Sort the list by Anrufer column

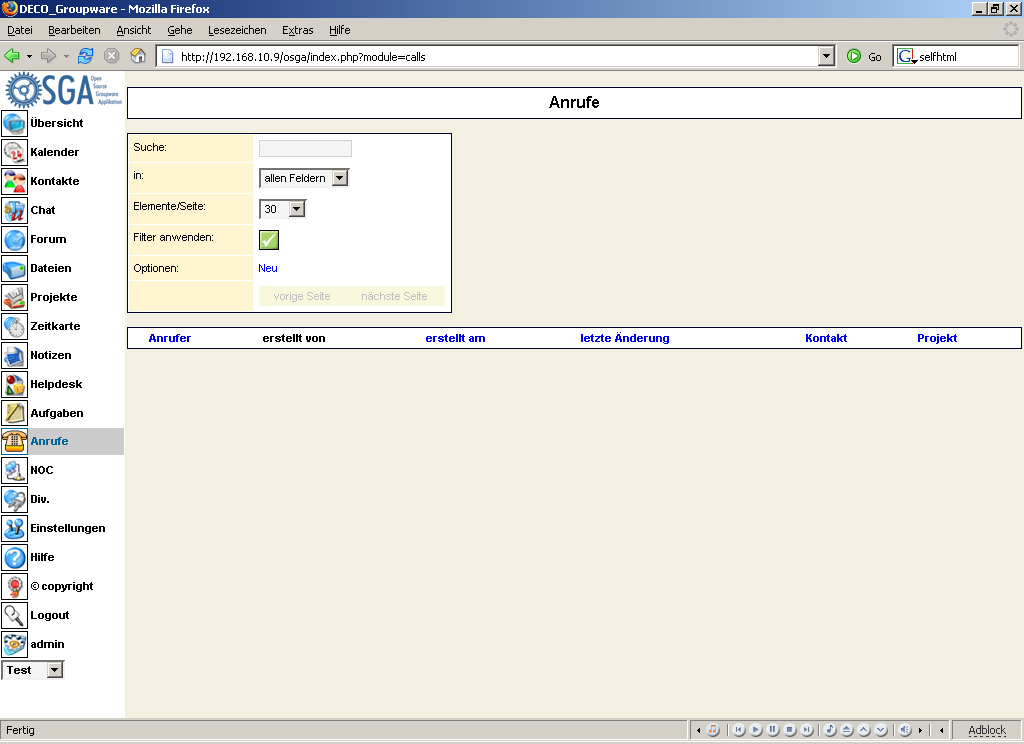click(x=169, y=338)
